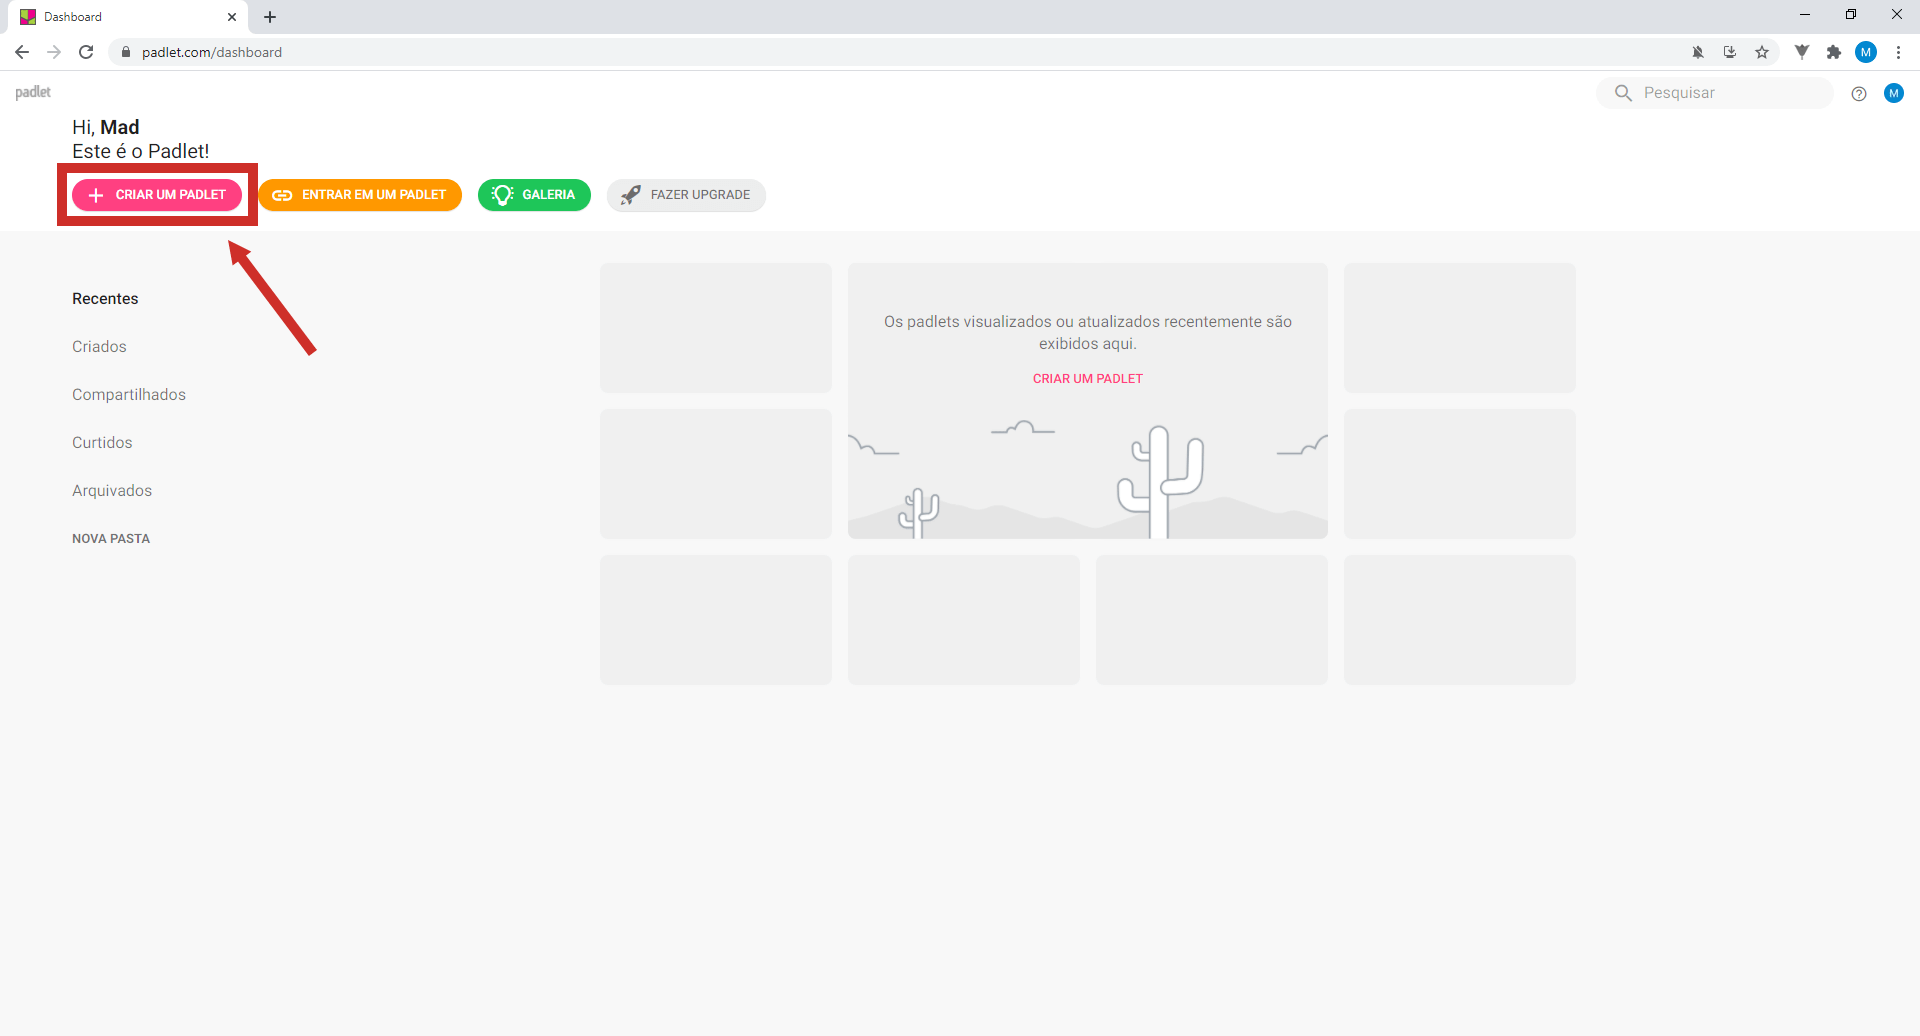This screenshot has height=1036, width=1920.
Task: Click the address bar URL padlet.com/dashboard
Action: point(212,52)
